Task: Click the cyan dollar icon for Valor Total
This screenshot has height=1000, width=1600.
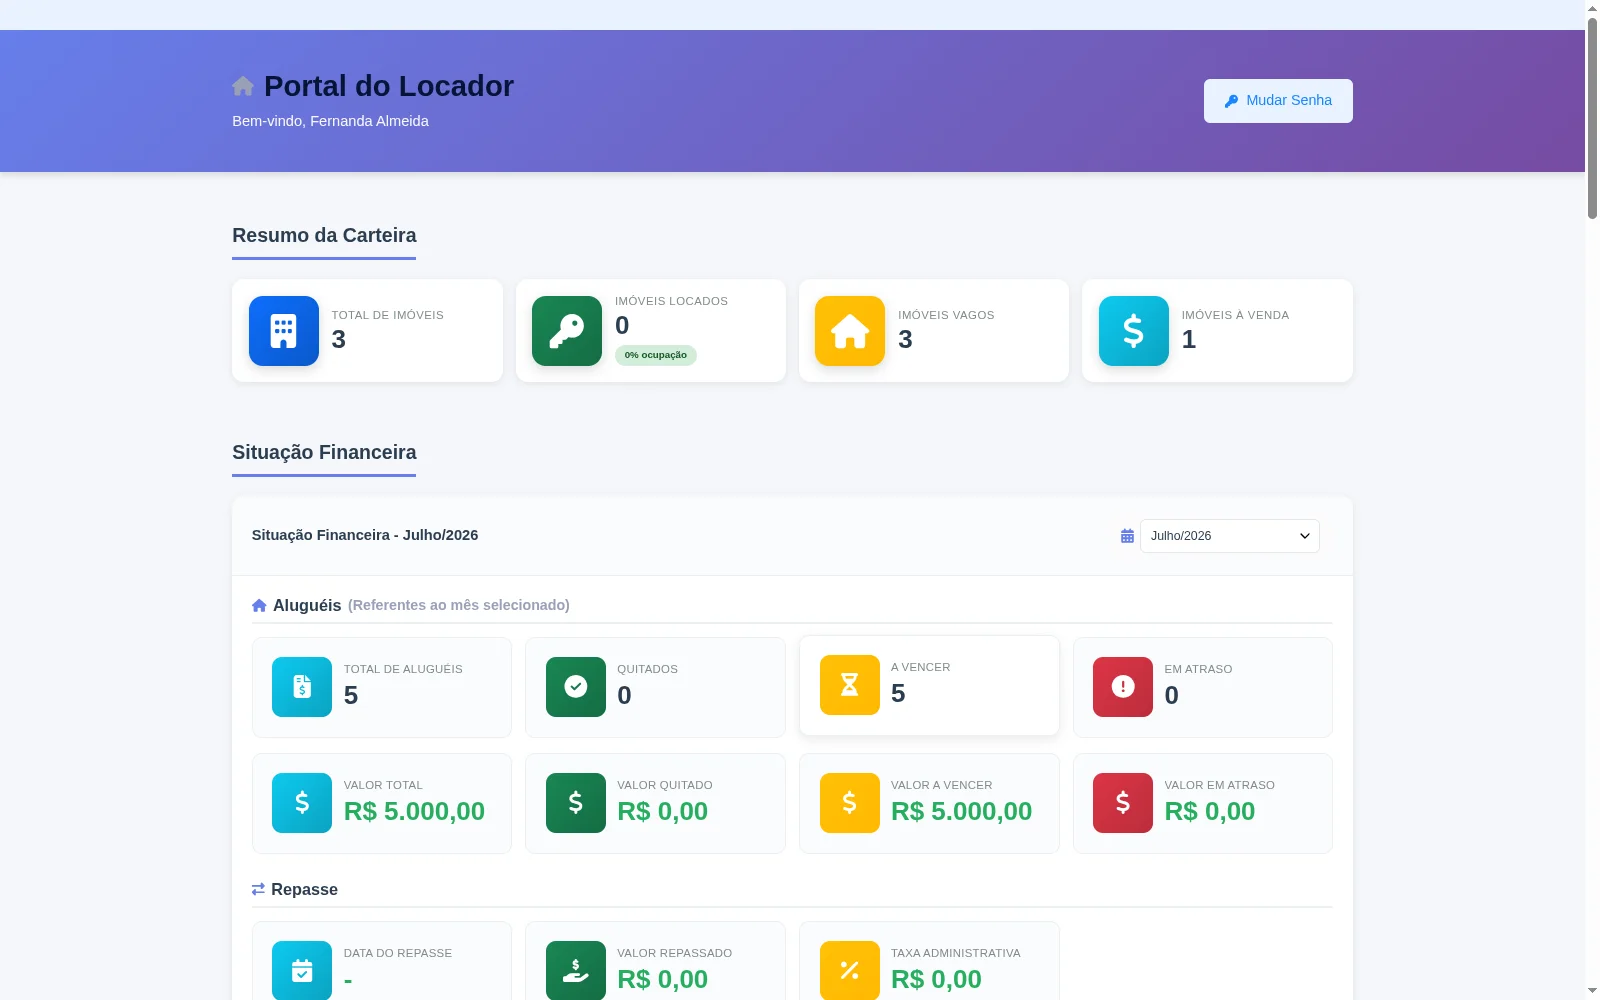Action: (x=302, y=803)
